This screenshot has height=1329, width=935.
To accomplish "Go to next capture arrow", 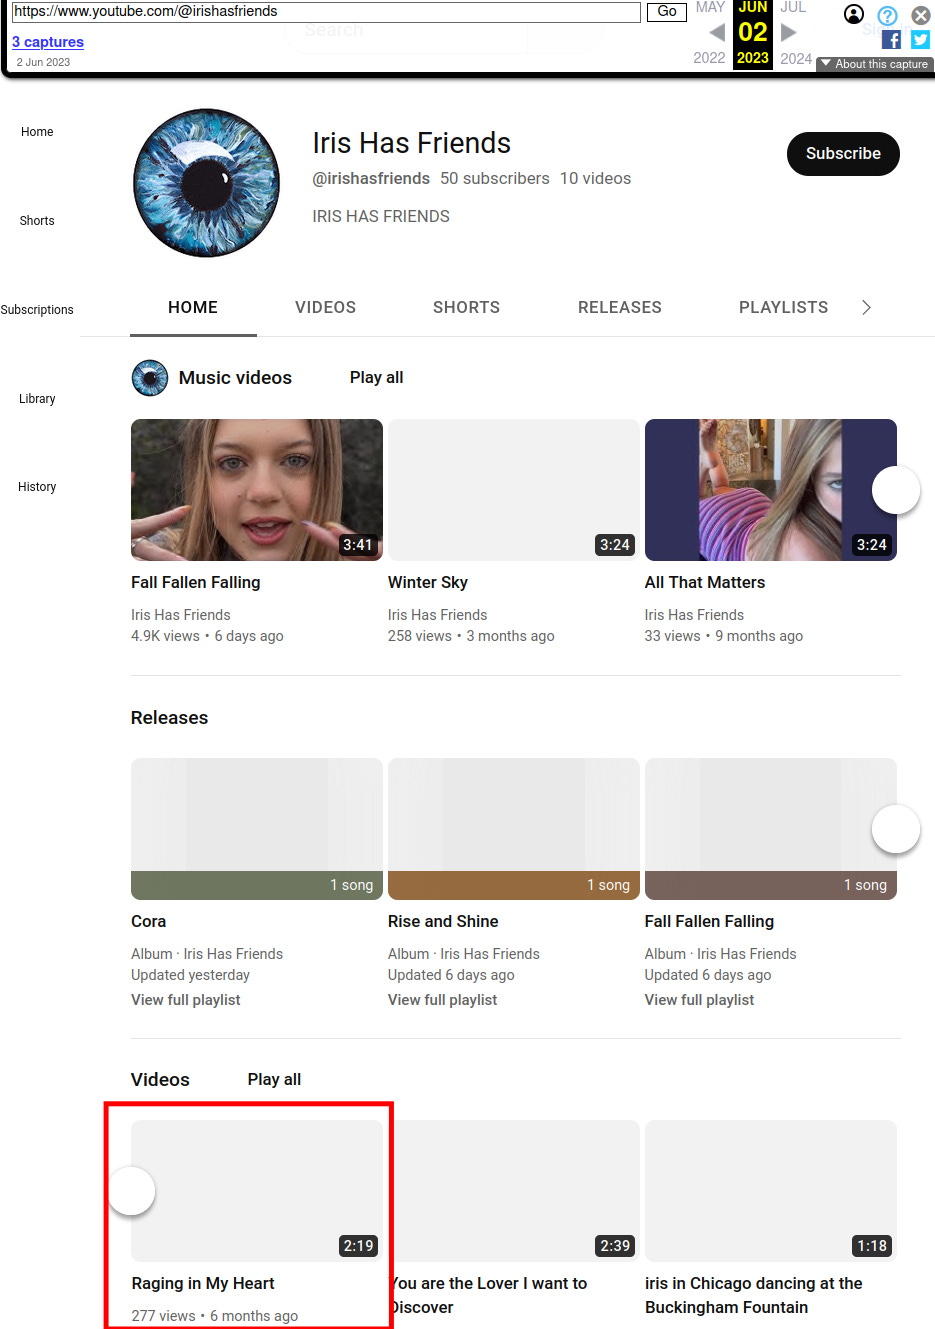I will 789,32.
